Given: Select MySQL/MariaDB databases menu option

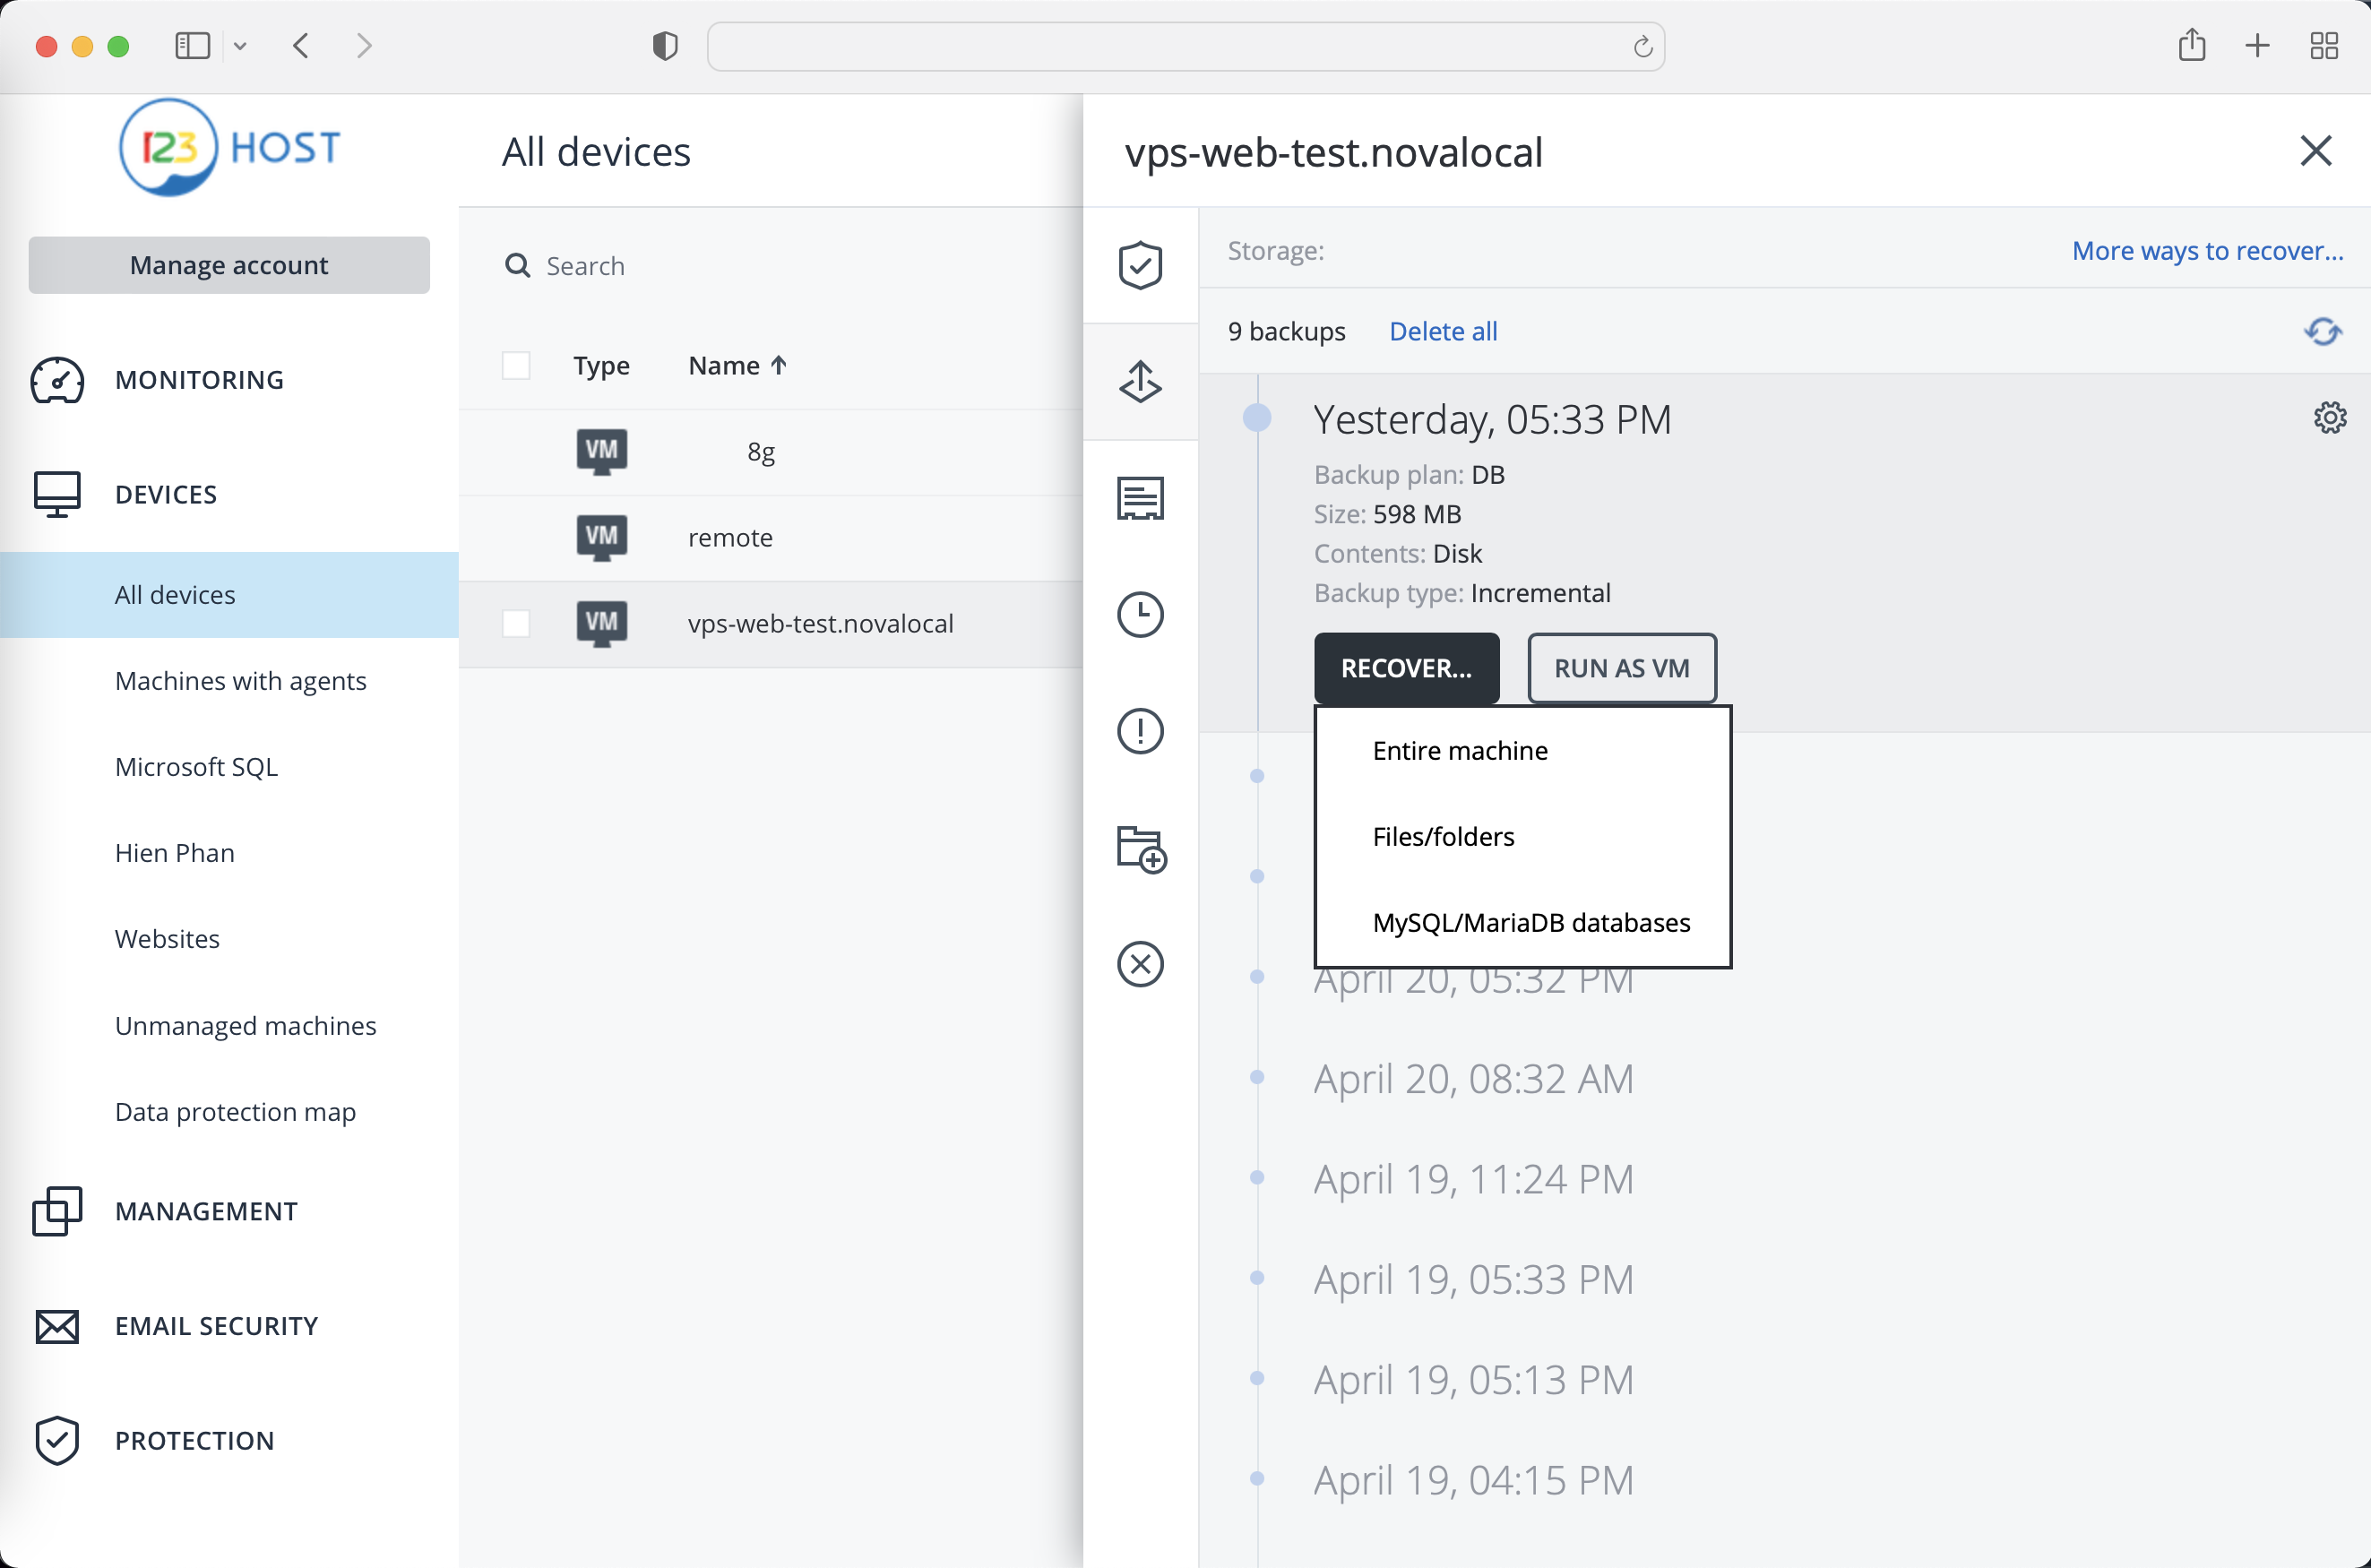Looking at the screenshot, I should pos(1530,922).
